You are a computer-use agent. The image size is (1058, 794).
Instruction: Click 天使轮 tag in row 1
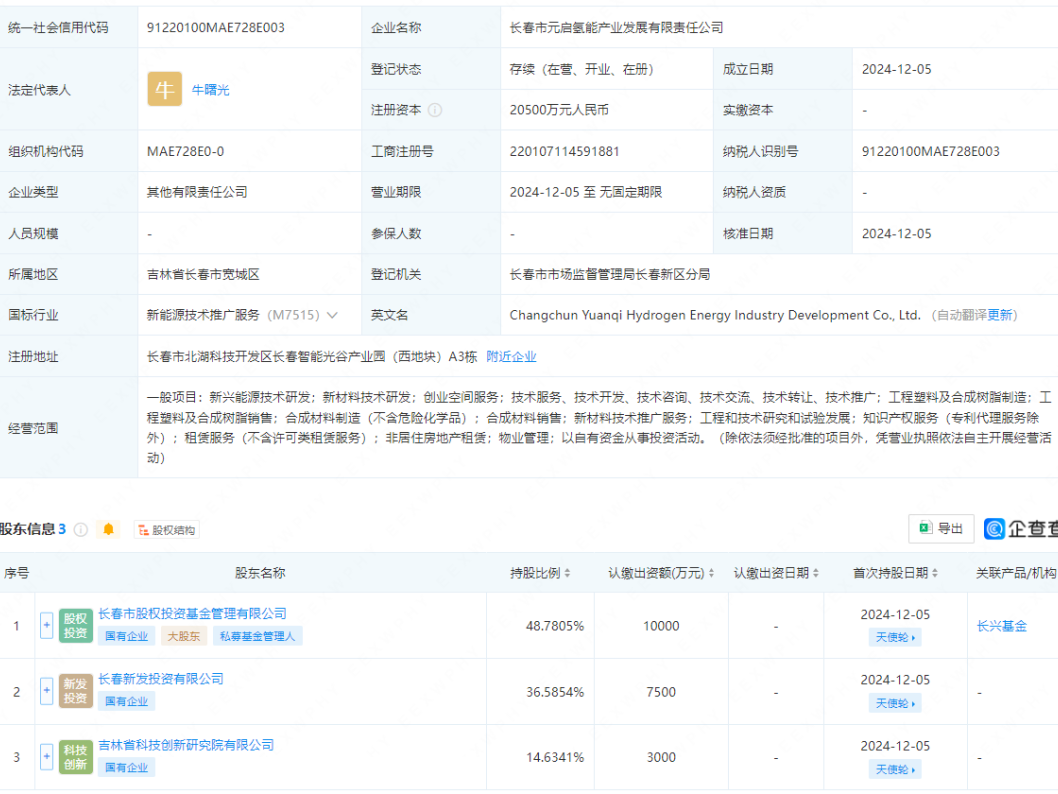[x=895, y=637]
